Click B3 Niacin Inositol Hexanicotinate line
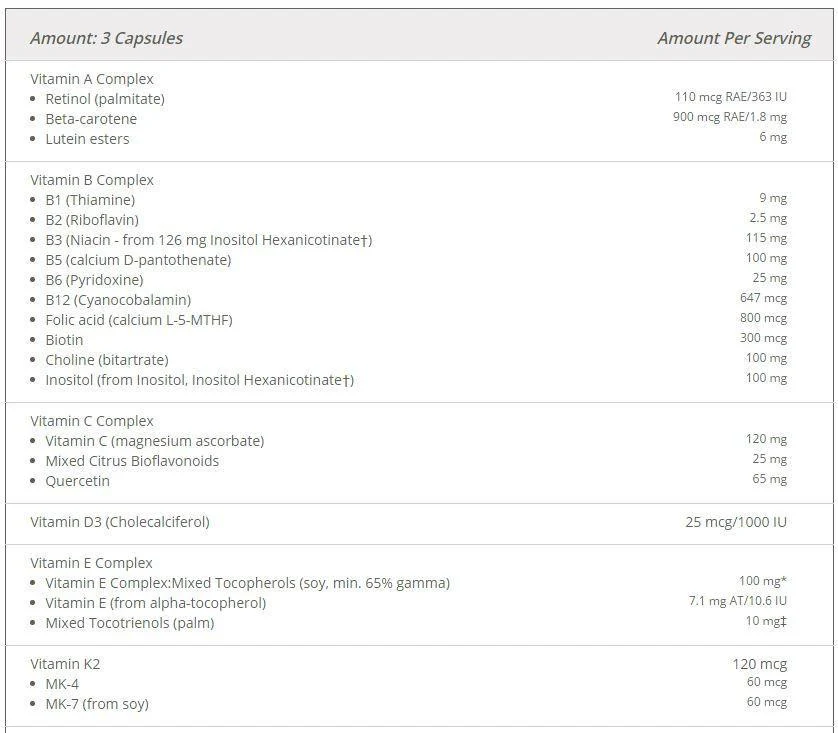The height and width of the screenshot is (733, 838). click(x=208, y=240)
